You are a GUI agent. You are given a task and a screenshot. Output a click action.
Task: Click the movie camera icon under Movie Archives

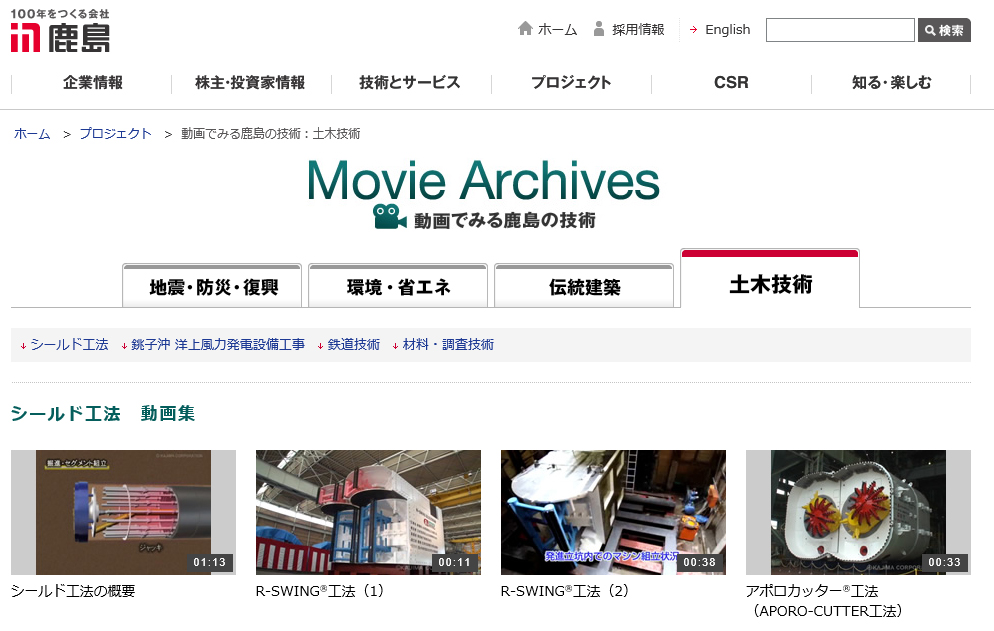[389, 217]
